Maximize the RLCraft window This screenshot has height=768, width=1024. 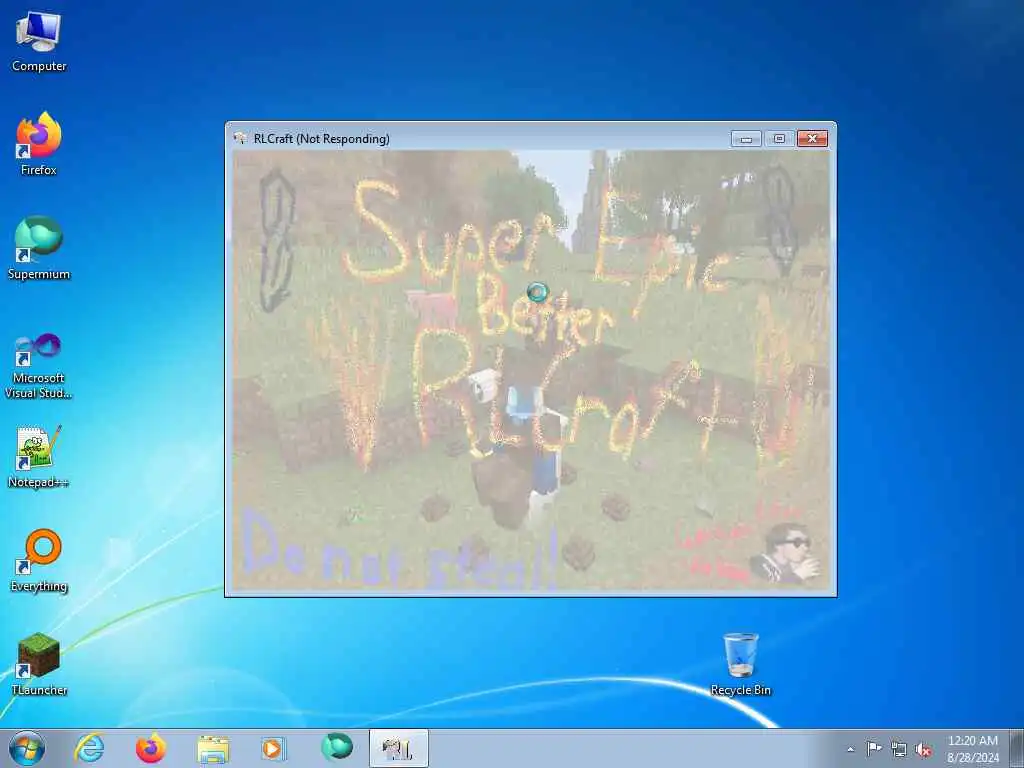coord(779,138)
